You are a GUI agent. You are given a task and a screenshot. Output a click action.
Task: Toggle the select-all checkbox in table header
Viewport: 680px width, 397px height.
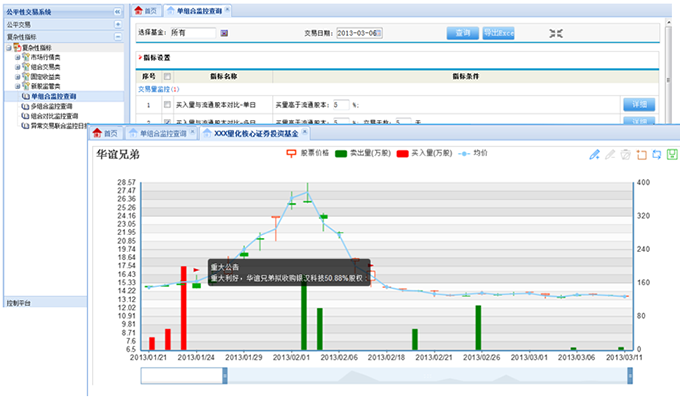pos(167,76)
